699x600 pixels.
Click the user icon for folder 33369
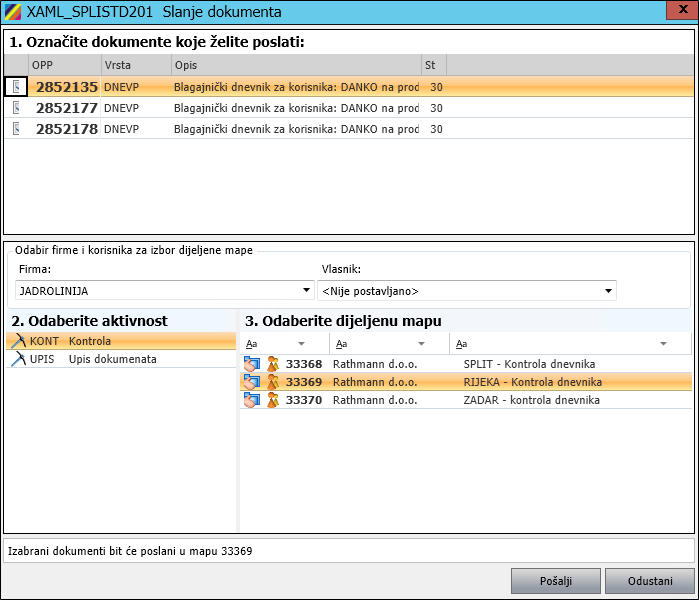click(x=272, y=382)
